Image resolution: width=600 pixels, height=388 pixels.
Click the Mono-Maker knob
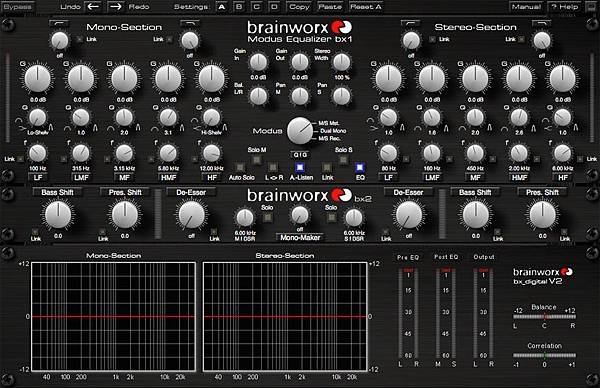point(300,215)
